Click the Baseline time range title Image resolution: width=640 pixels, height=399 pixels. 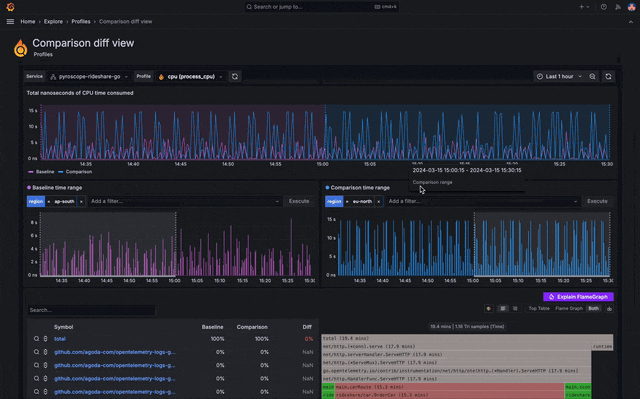[x=57, y=188]
